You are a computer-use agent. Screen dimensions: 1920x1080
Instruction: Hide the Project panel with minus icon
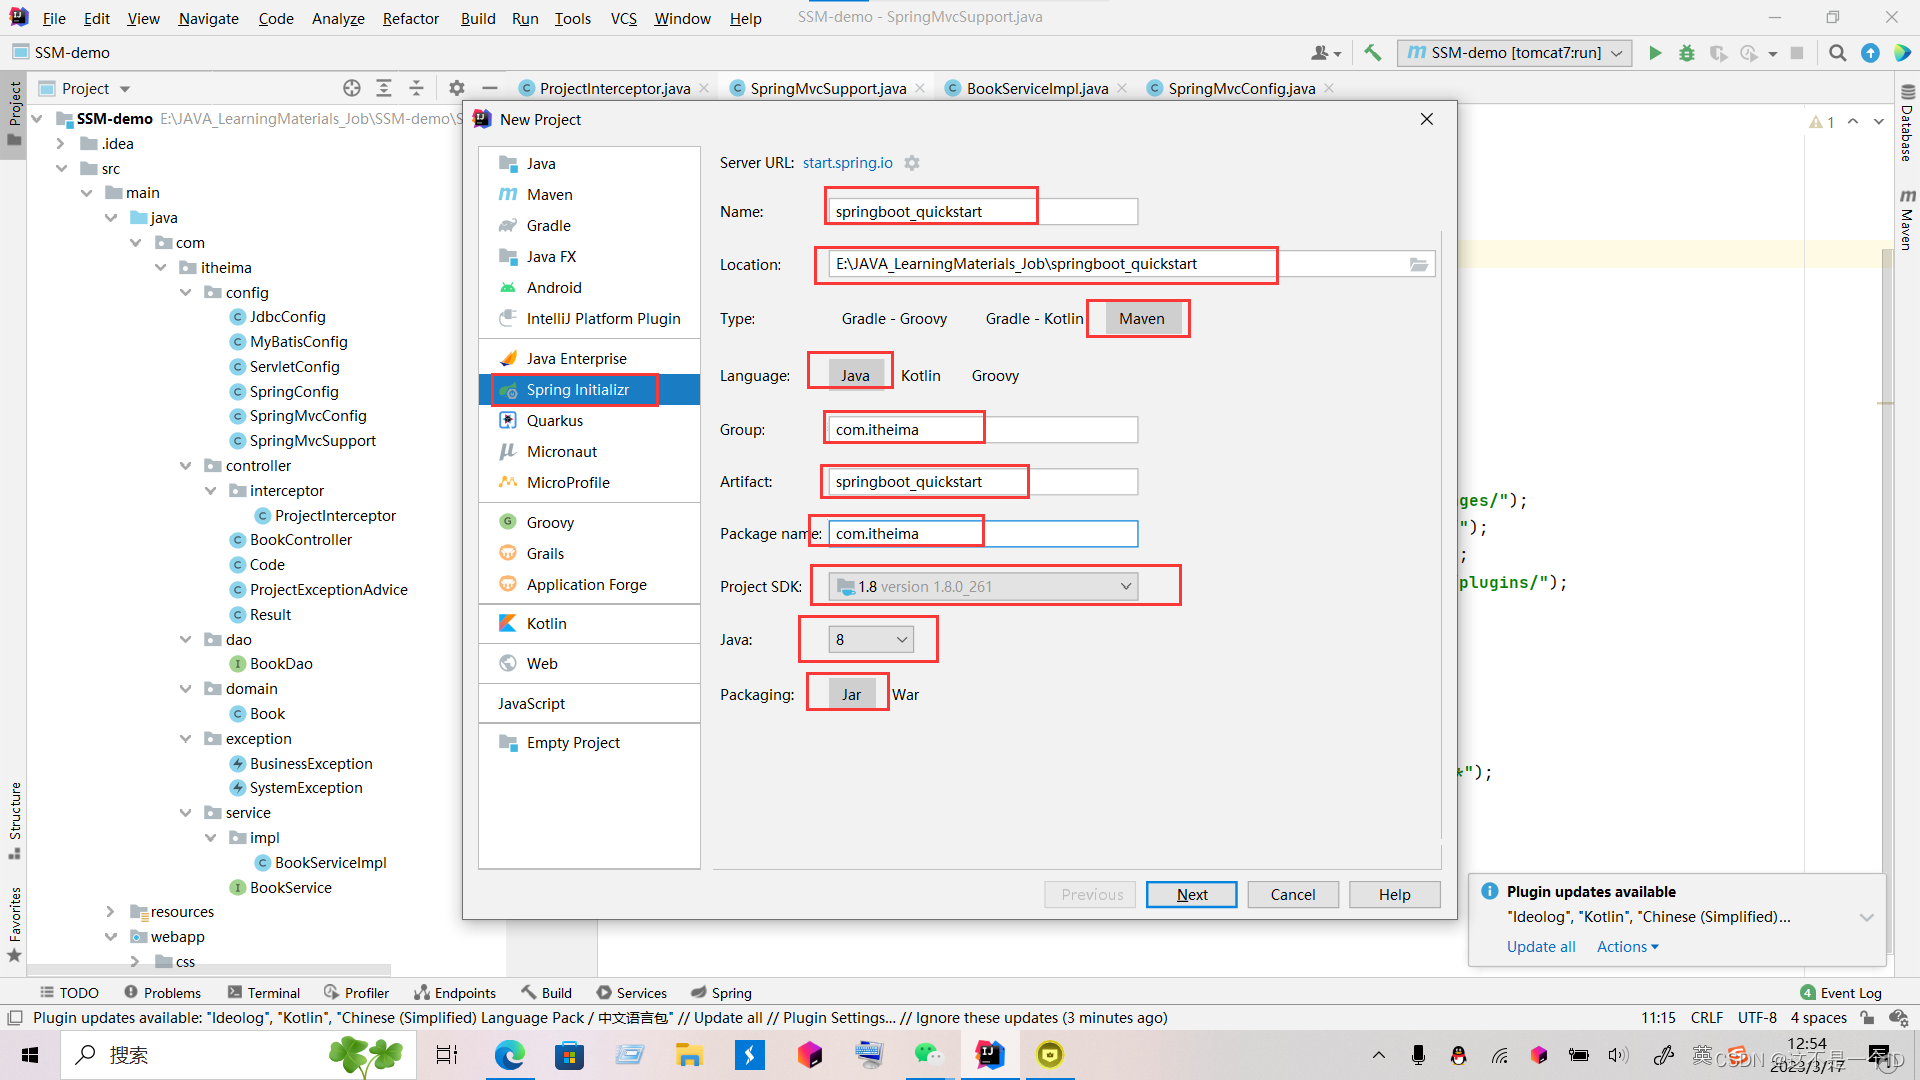point(489,88)
